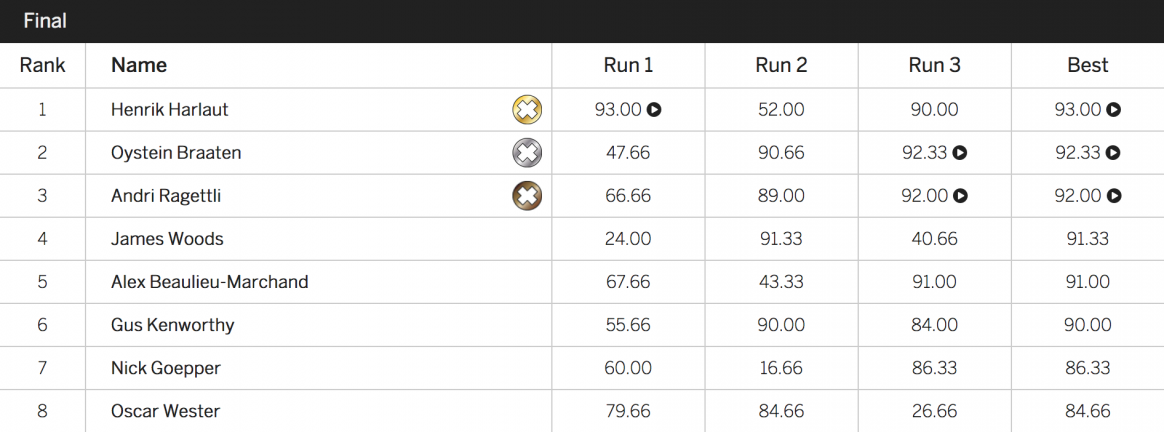Play Andri Ragettli's Best run video
This screenshot has height=432, width=1164.
1114,196
